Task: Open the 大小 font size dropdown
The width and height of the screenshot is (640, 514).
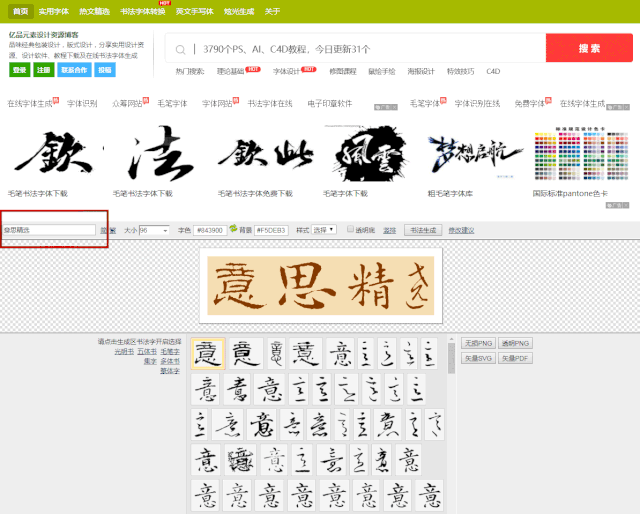Action: tap(155, 230)
